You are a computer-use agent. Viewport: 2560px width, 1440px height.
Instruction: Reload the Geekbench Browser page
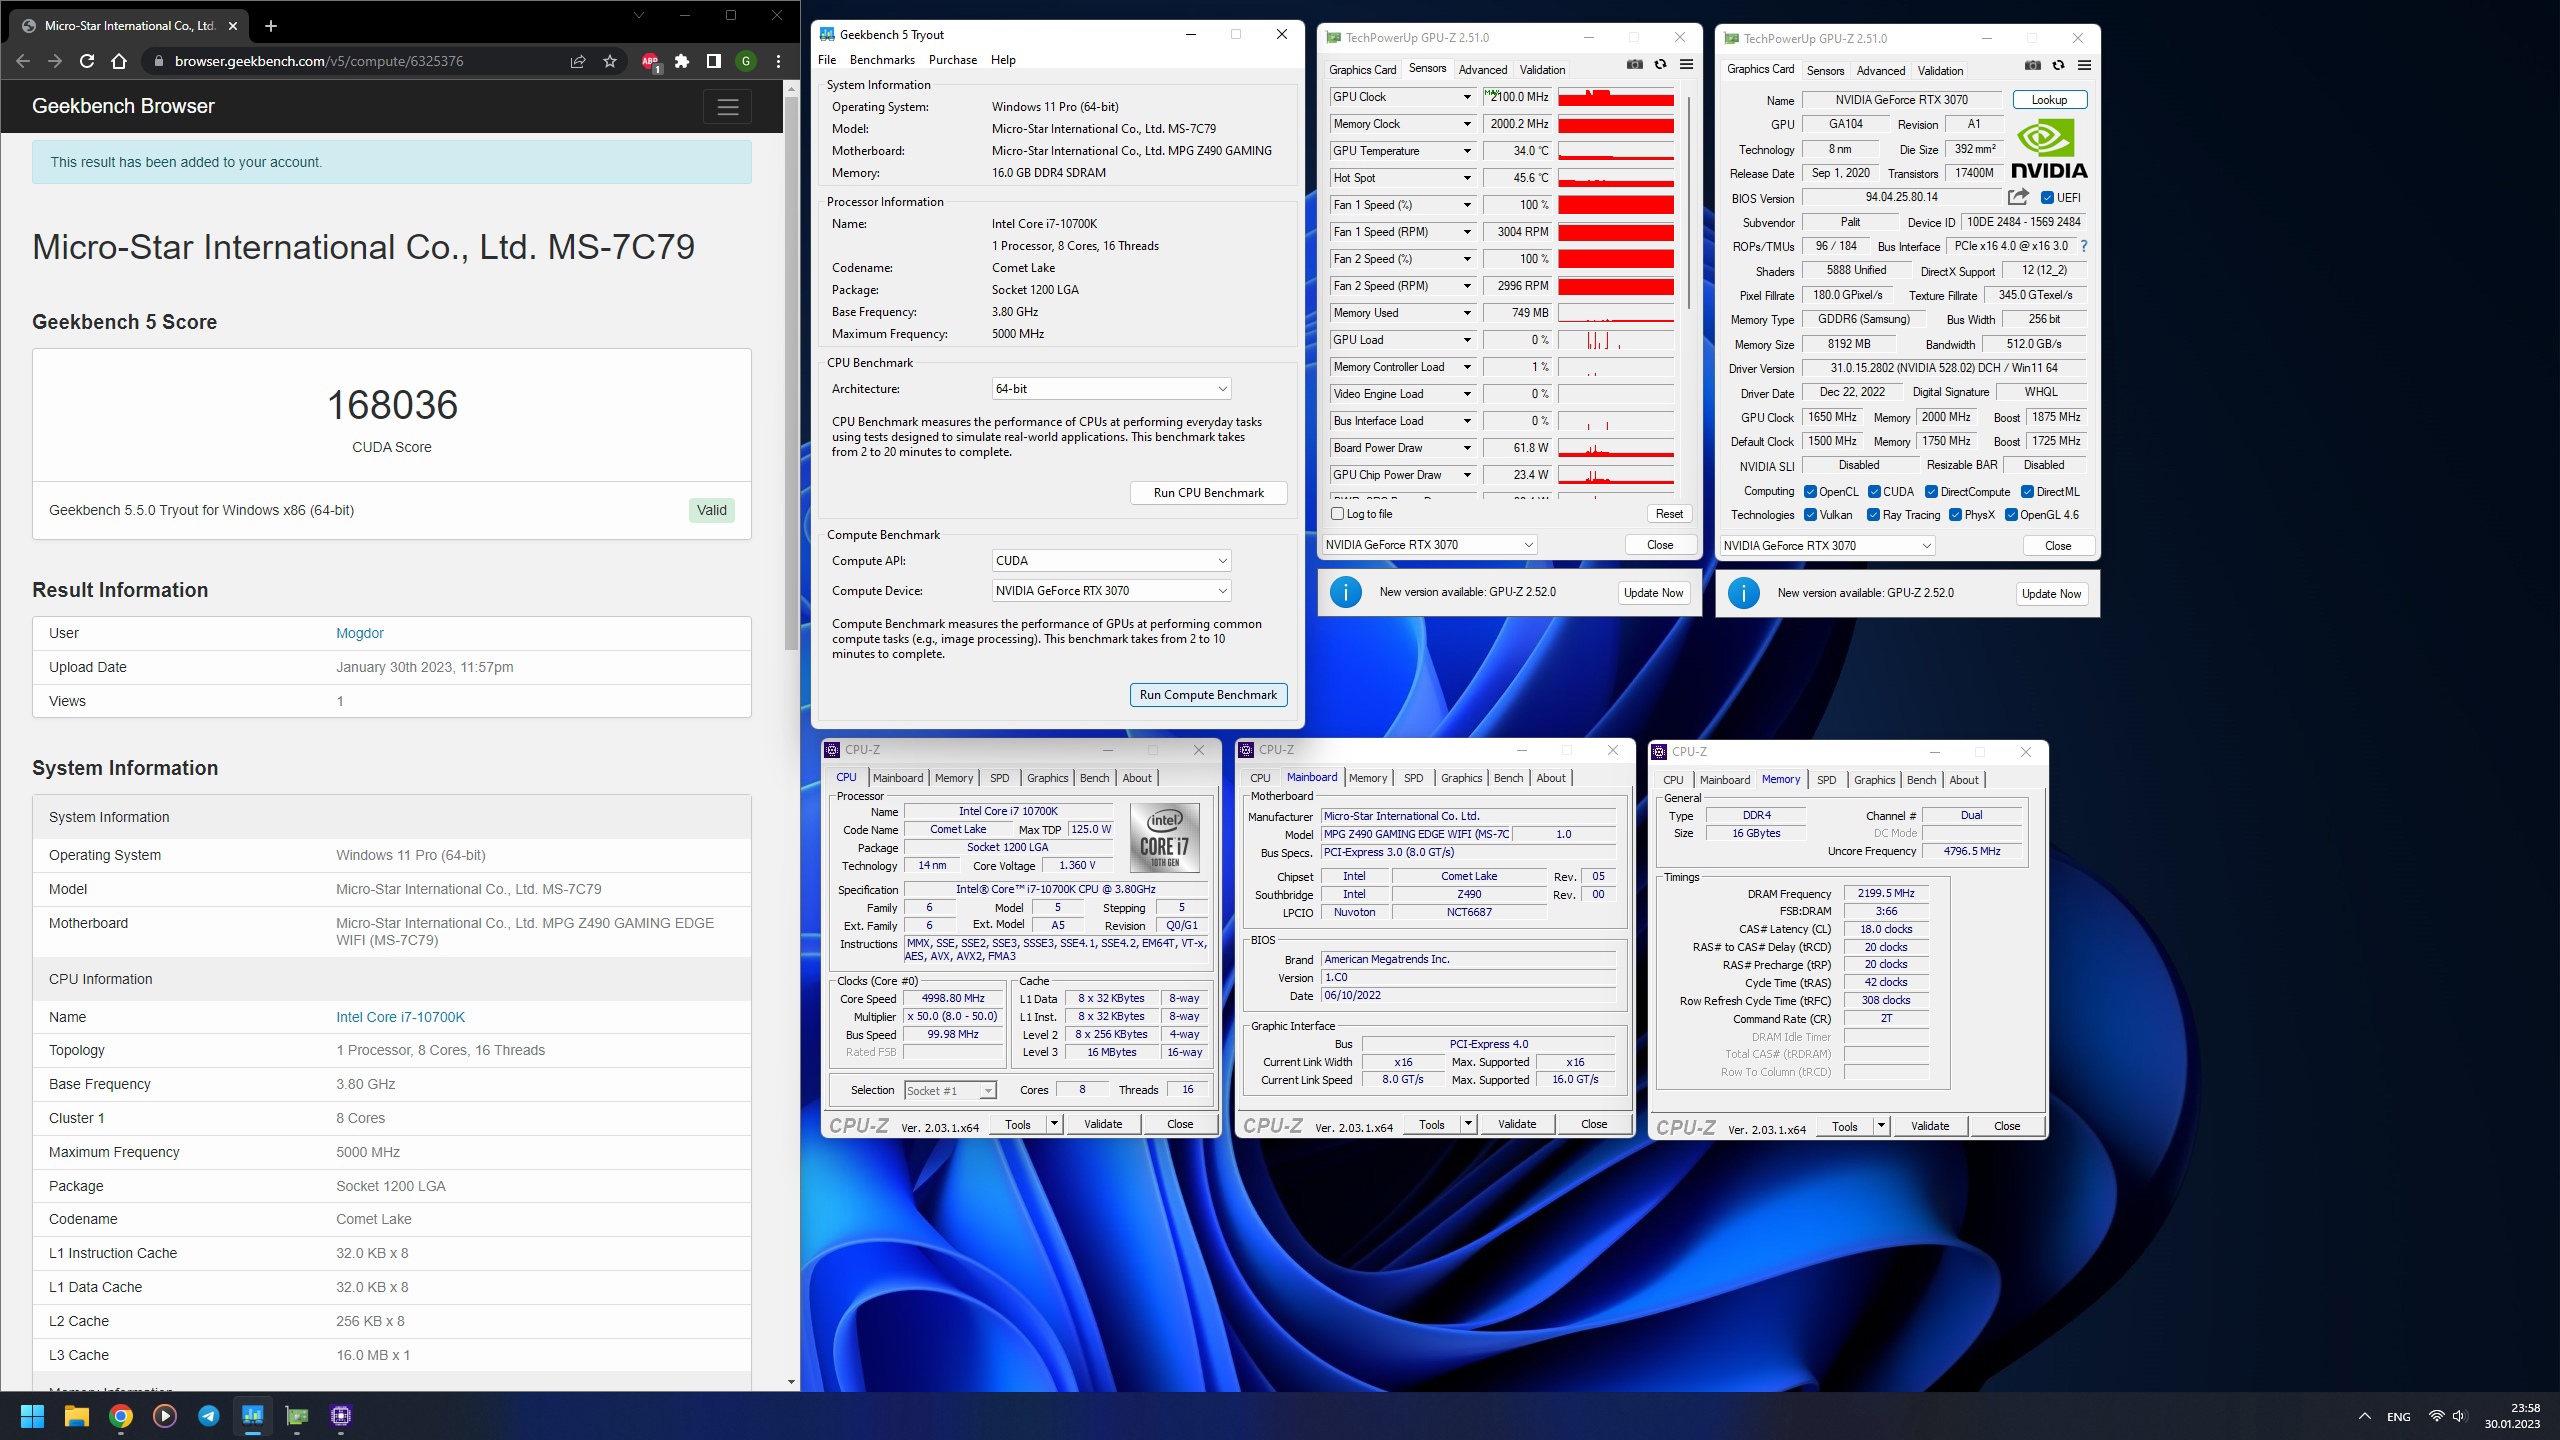[x=87, y=61]
